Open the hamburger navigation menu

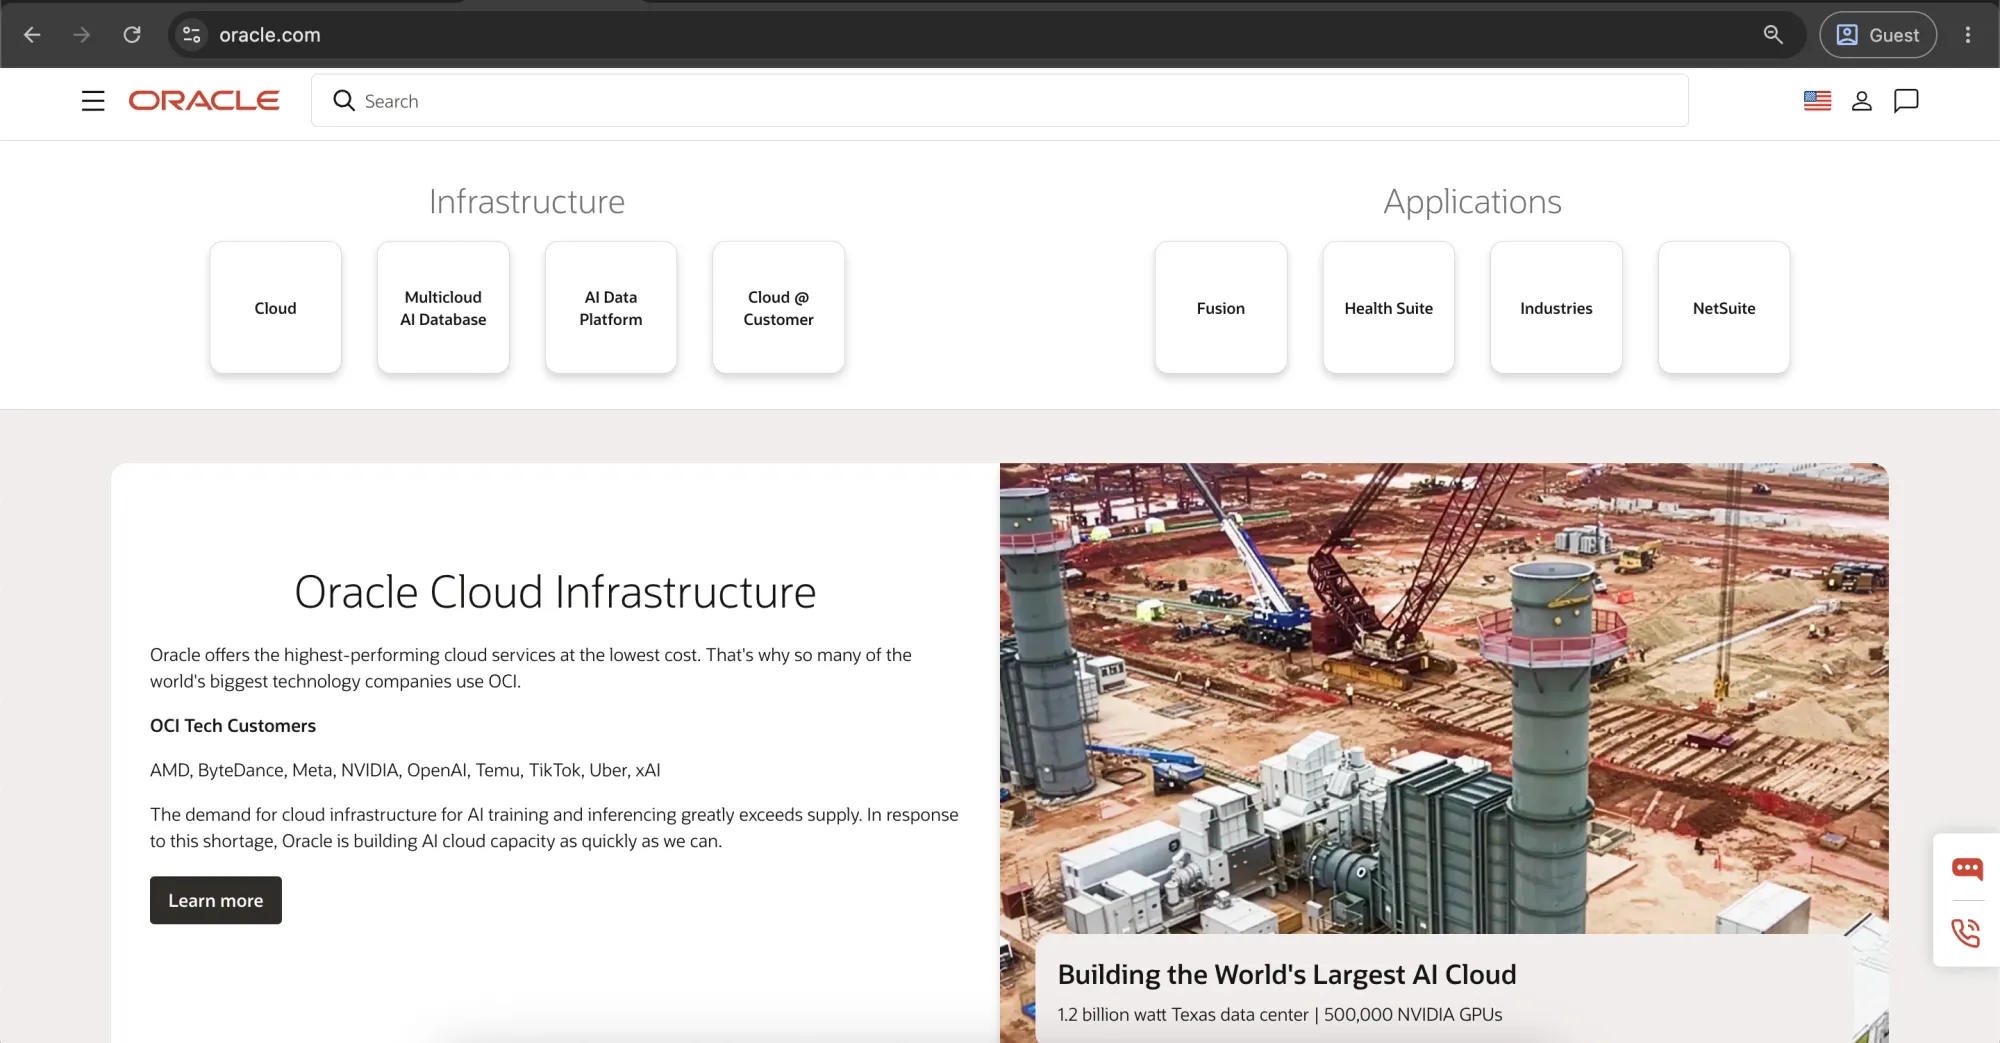click(x=93, y=101)
